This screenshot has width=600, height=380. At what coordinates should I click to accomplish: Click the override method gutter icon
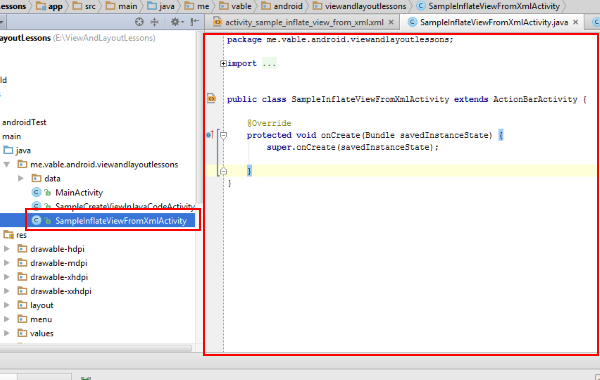tap(210, 135)
